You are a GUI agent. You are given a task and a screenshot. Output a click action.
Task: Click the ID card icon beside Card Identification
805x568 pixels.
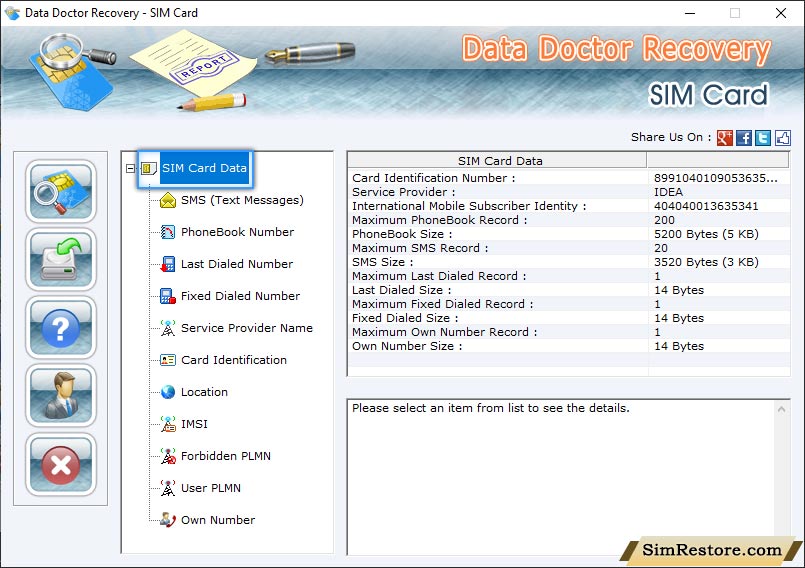click(168, 360)
